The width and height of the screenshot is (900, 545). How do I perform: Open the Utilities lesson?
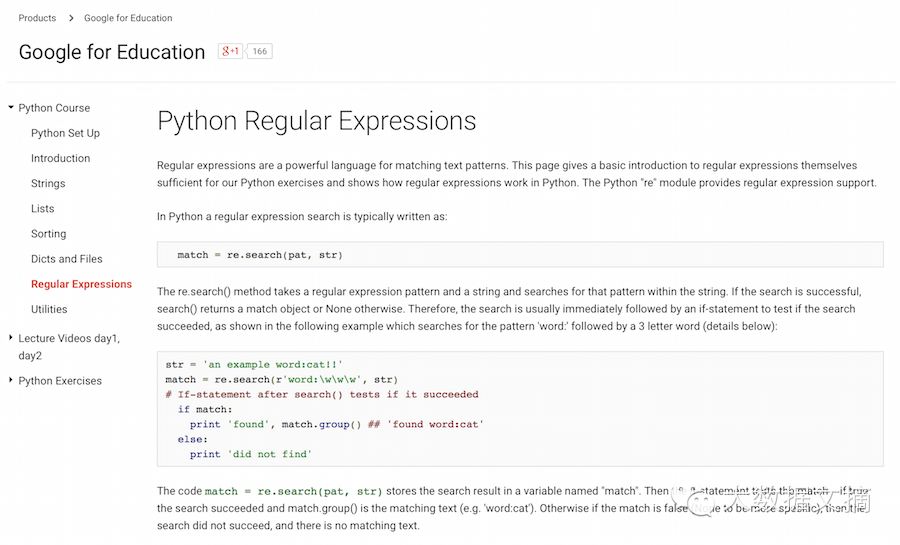(49, 309)
